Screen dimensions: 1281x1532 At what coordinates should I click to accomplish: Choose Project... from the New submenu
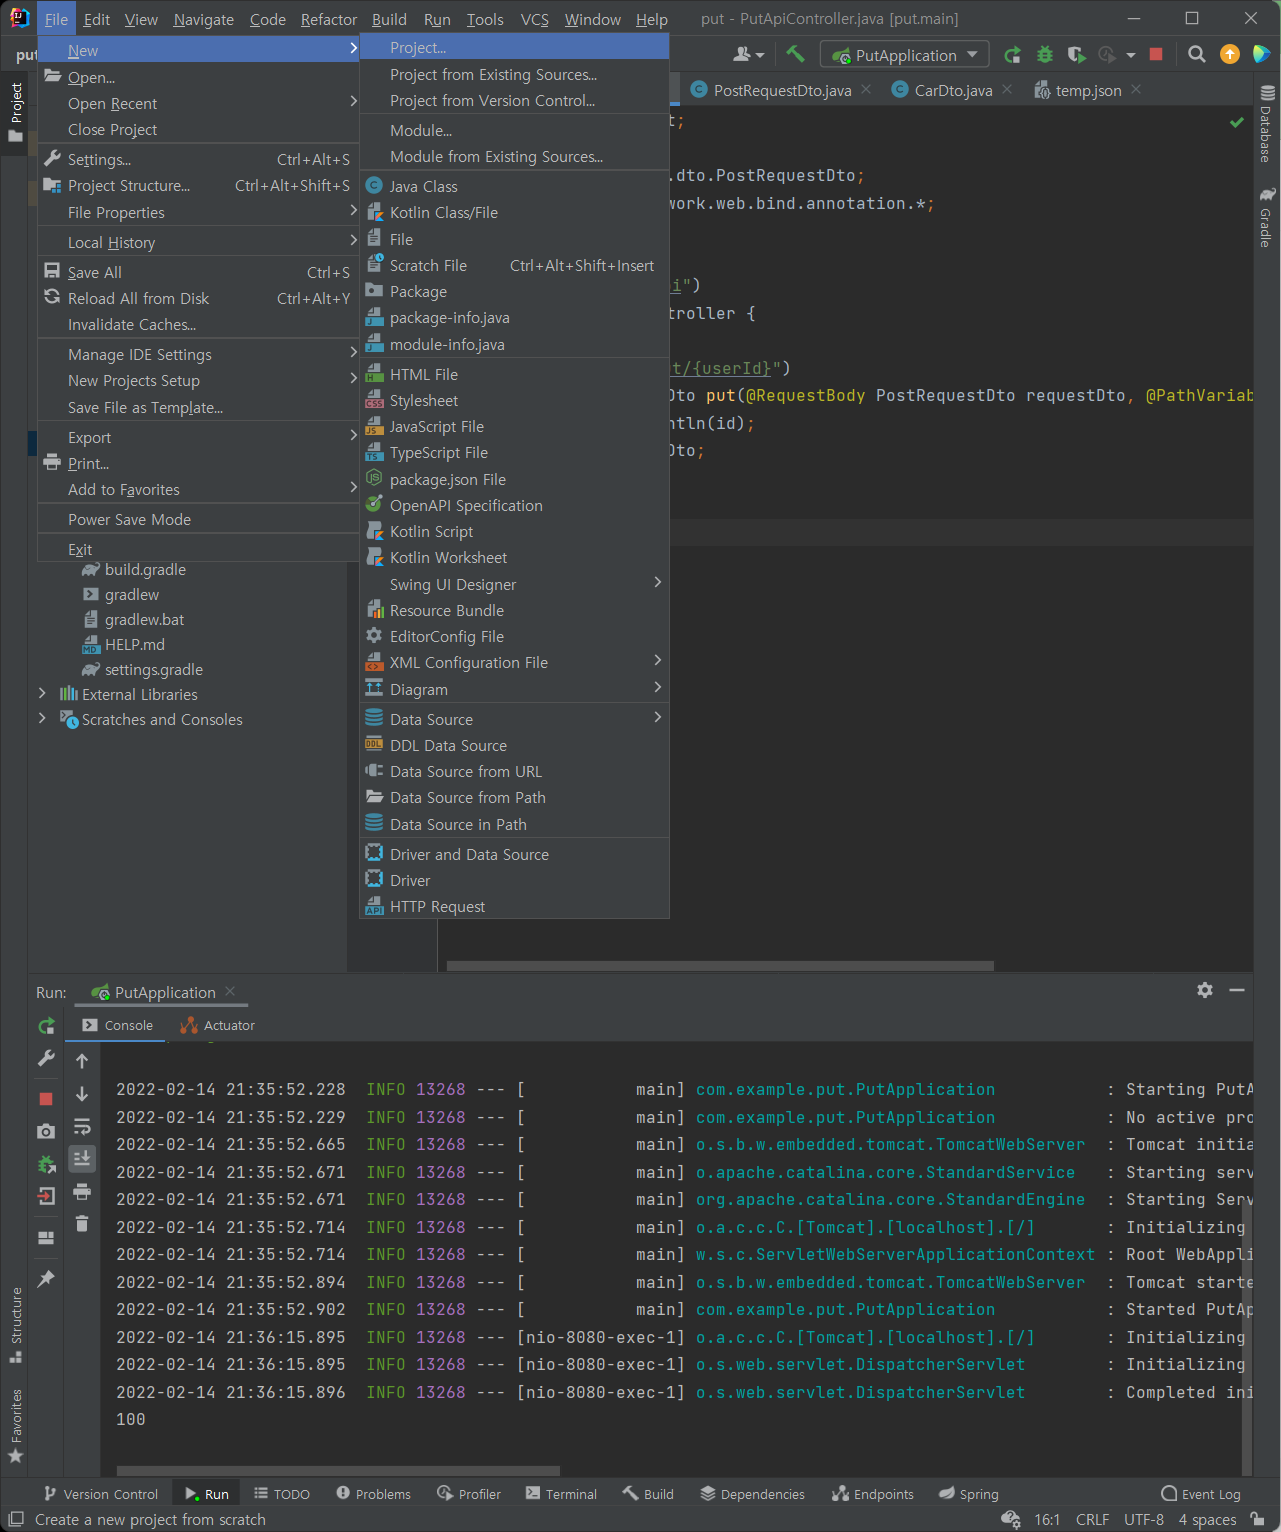pos(514,47)
